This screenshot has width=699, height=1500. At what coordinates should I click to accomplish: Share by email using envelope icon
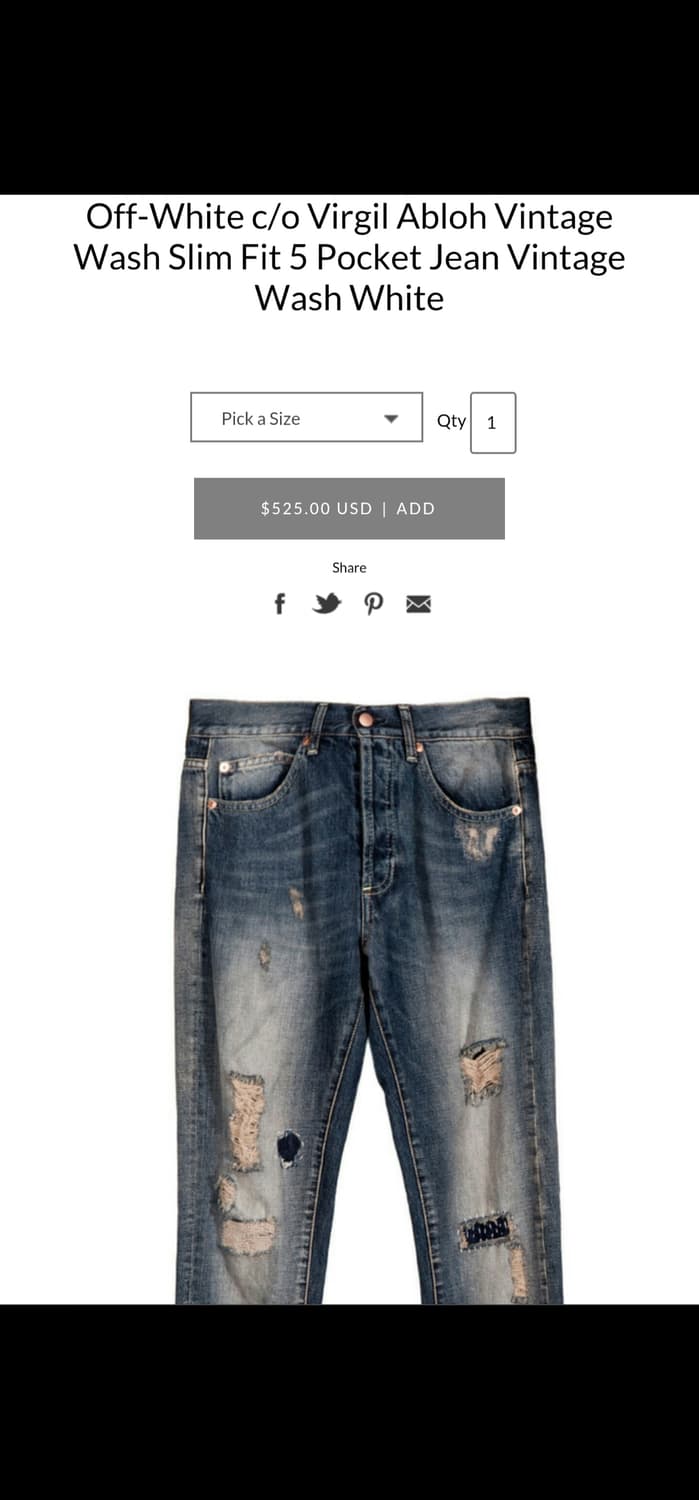pyautogui.click(x=418, y=604)
